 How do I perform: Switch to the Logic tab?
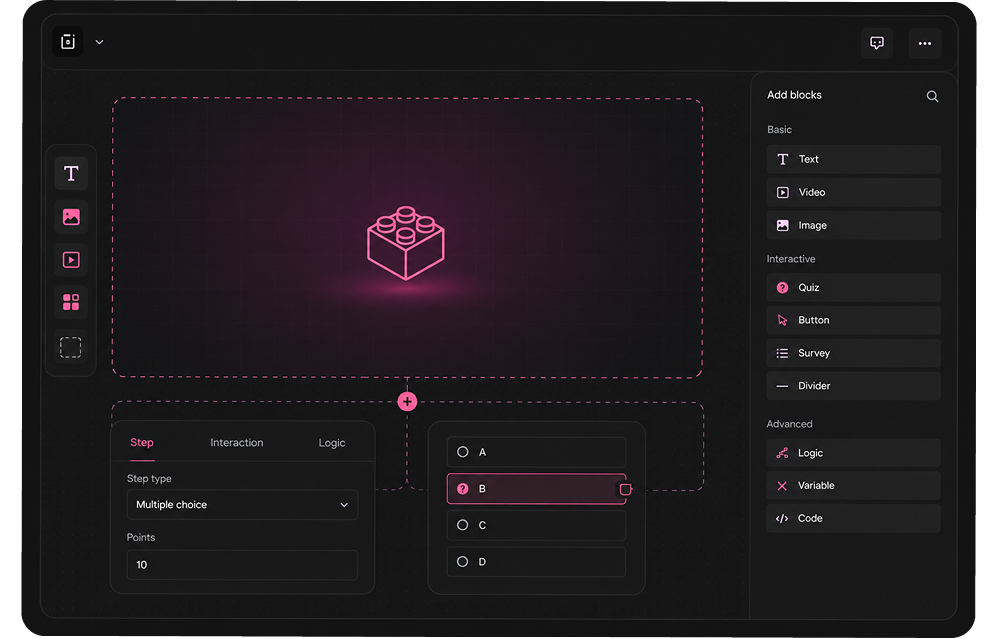(332, 442)
